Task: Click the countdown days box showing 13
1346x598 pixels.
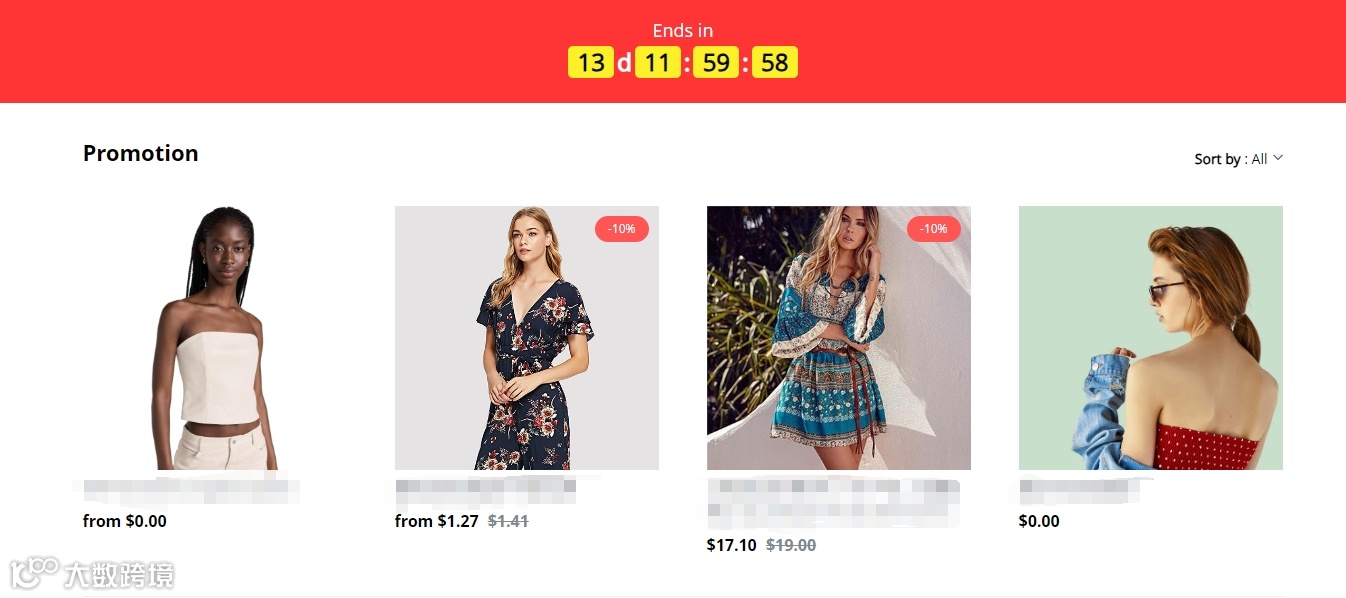Action: point(591,63)
